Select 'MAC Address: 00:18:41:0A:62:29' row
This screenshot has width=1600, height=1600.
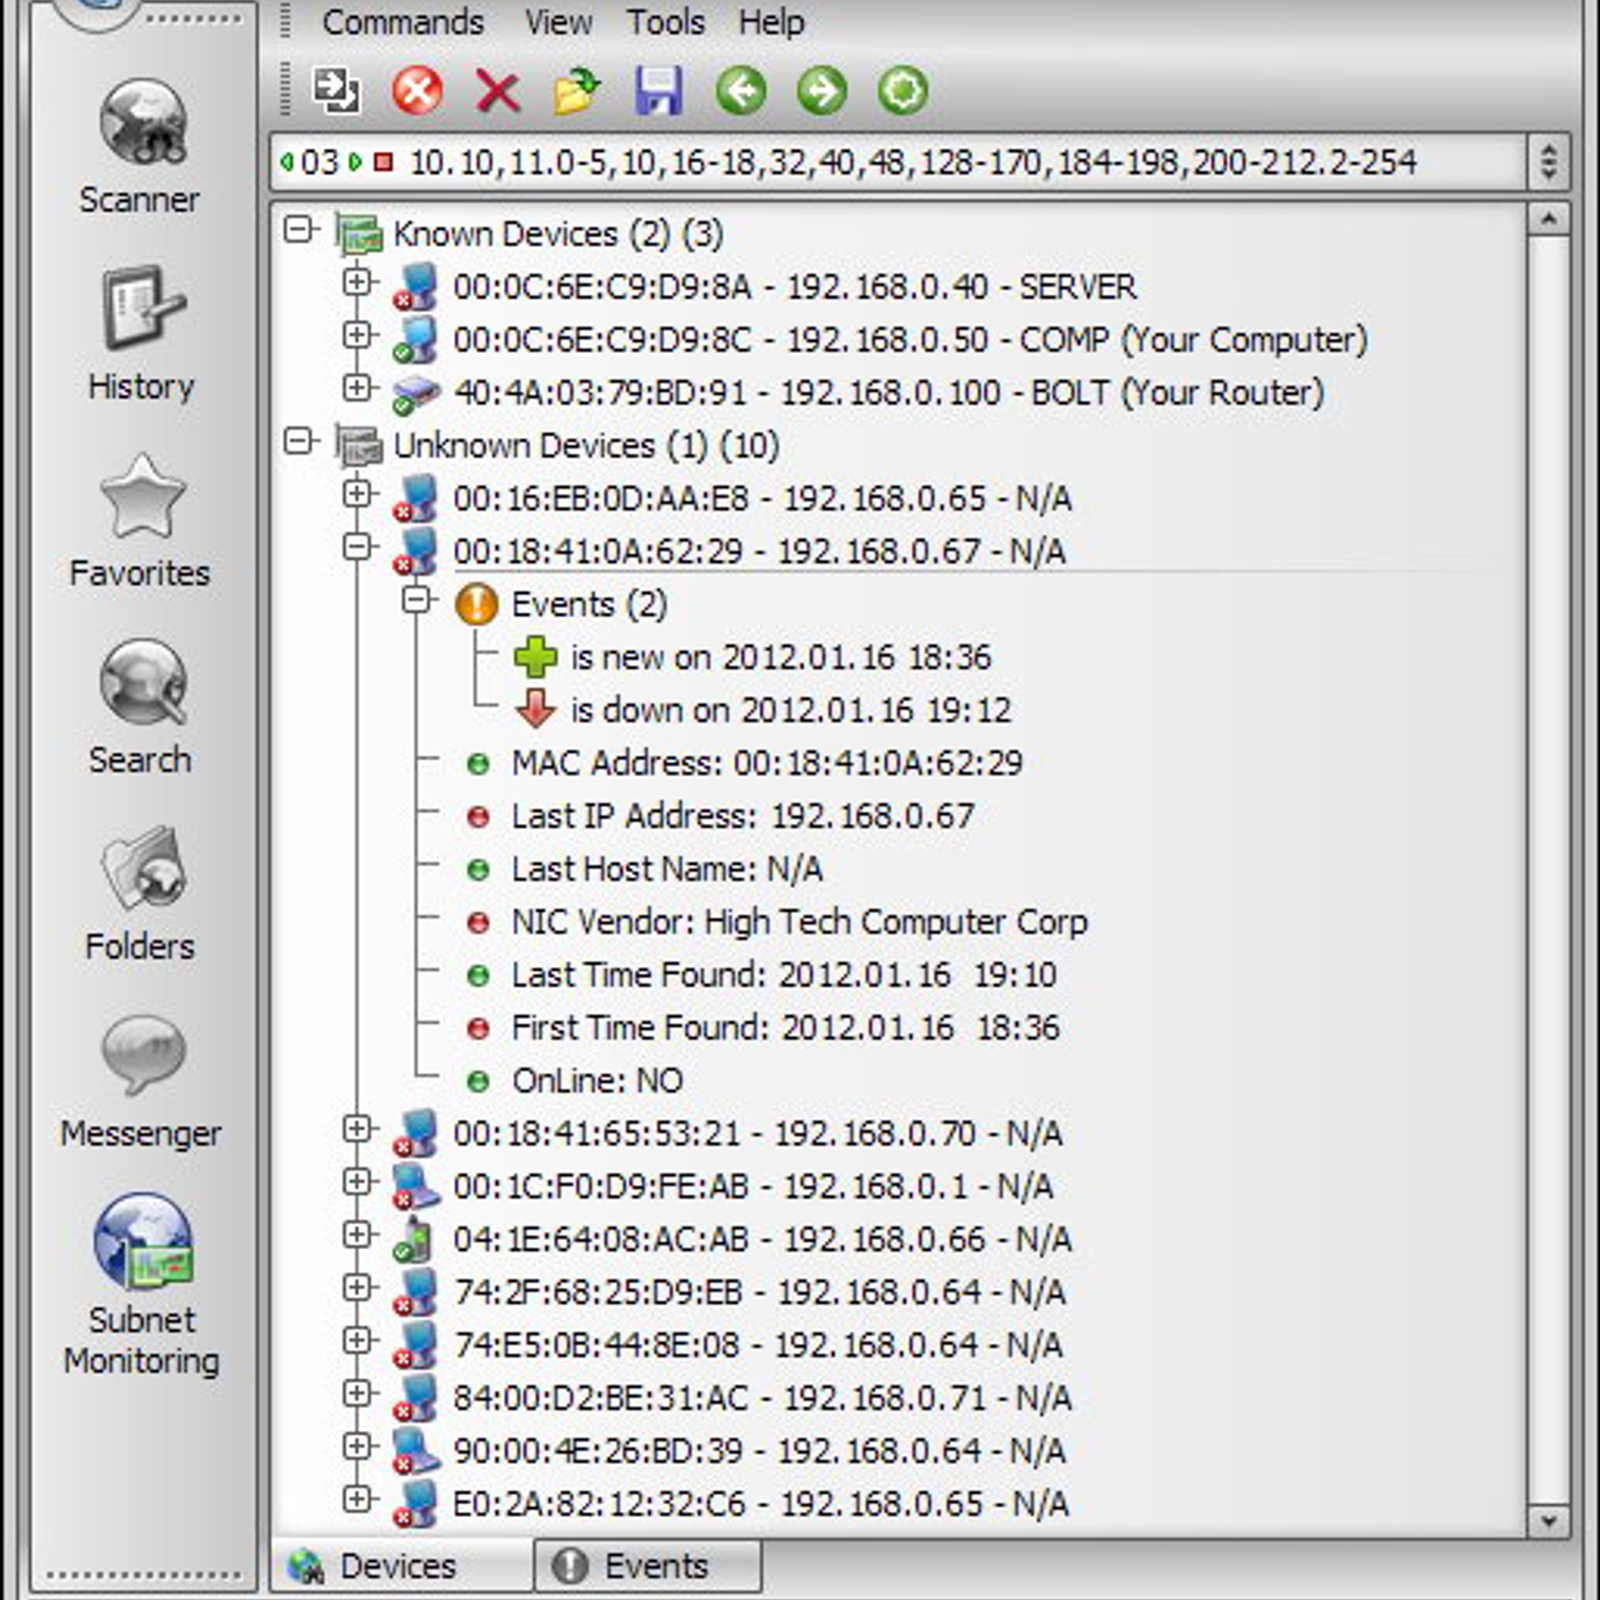click(767, 763)
